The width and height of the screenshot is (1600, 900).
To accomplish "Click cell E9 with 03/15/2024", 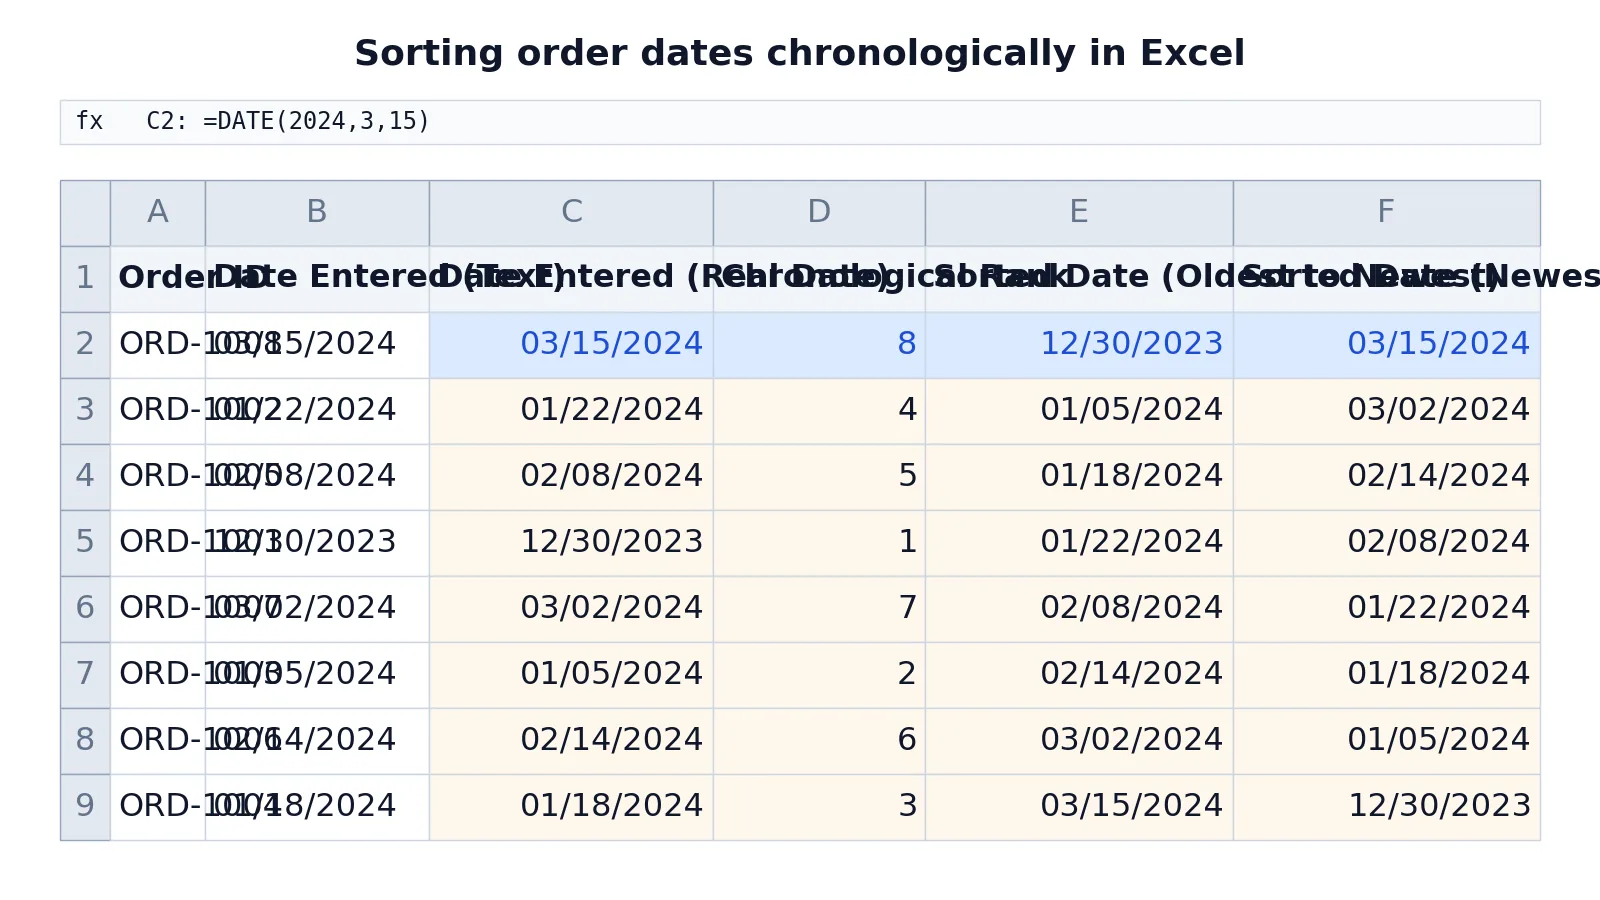I will coord(1079,807).
